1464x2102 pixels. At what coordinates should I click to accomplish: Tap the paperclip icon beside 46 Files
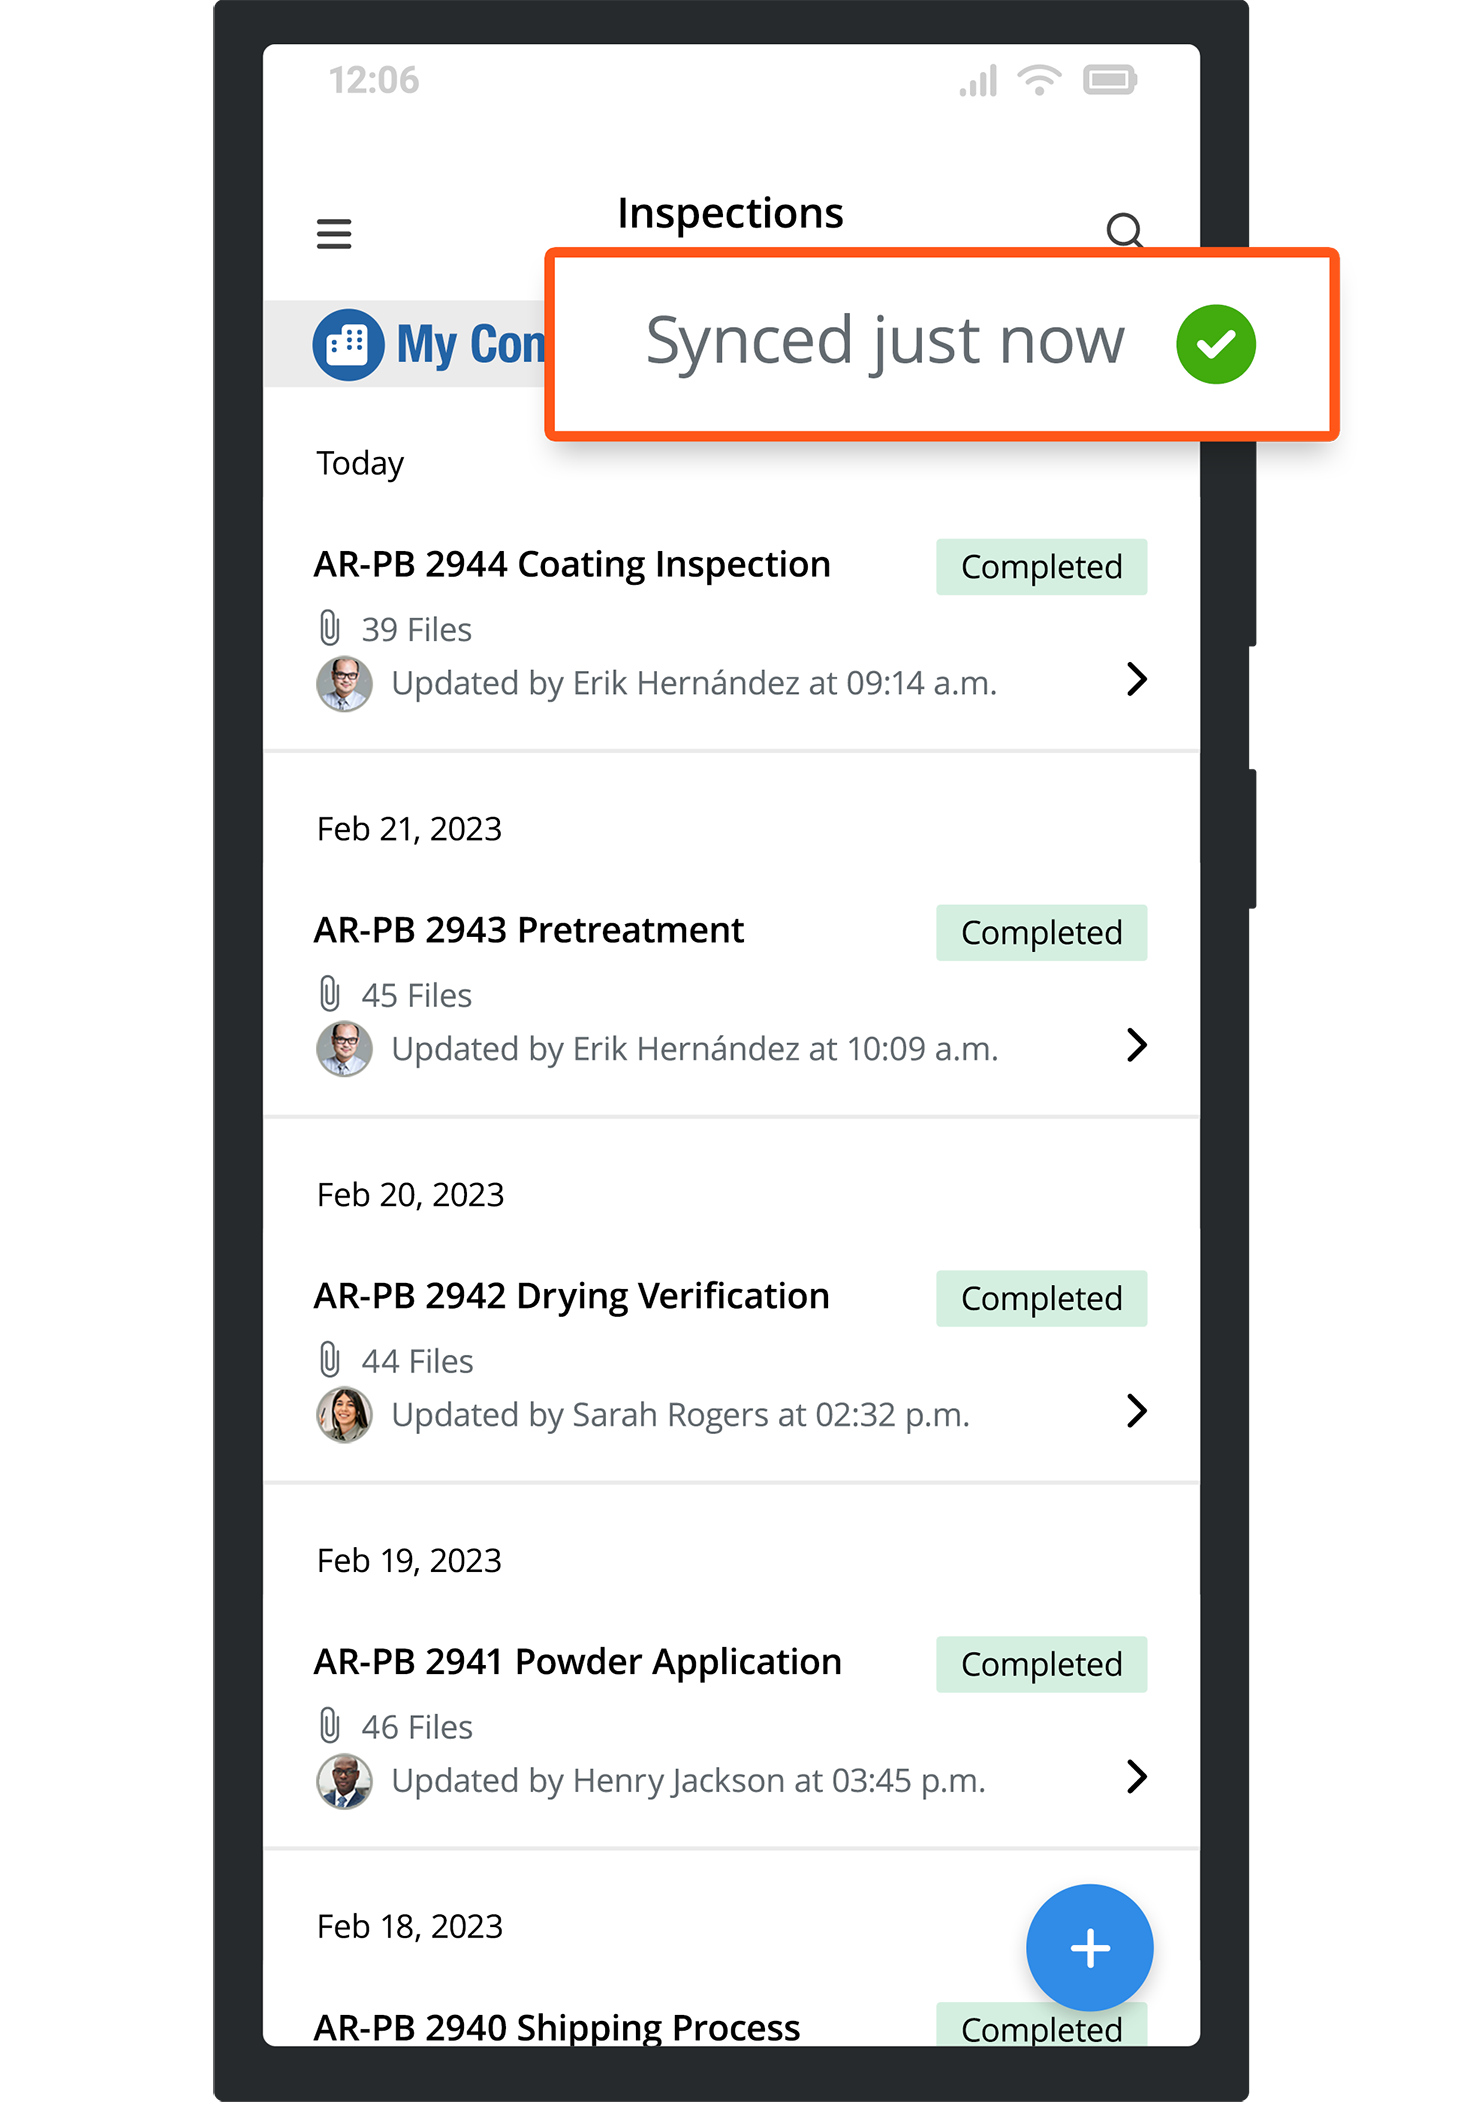[329, 1727]
